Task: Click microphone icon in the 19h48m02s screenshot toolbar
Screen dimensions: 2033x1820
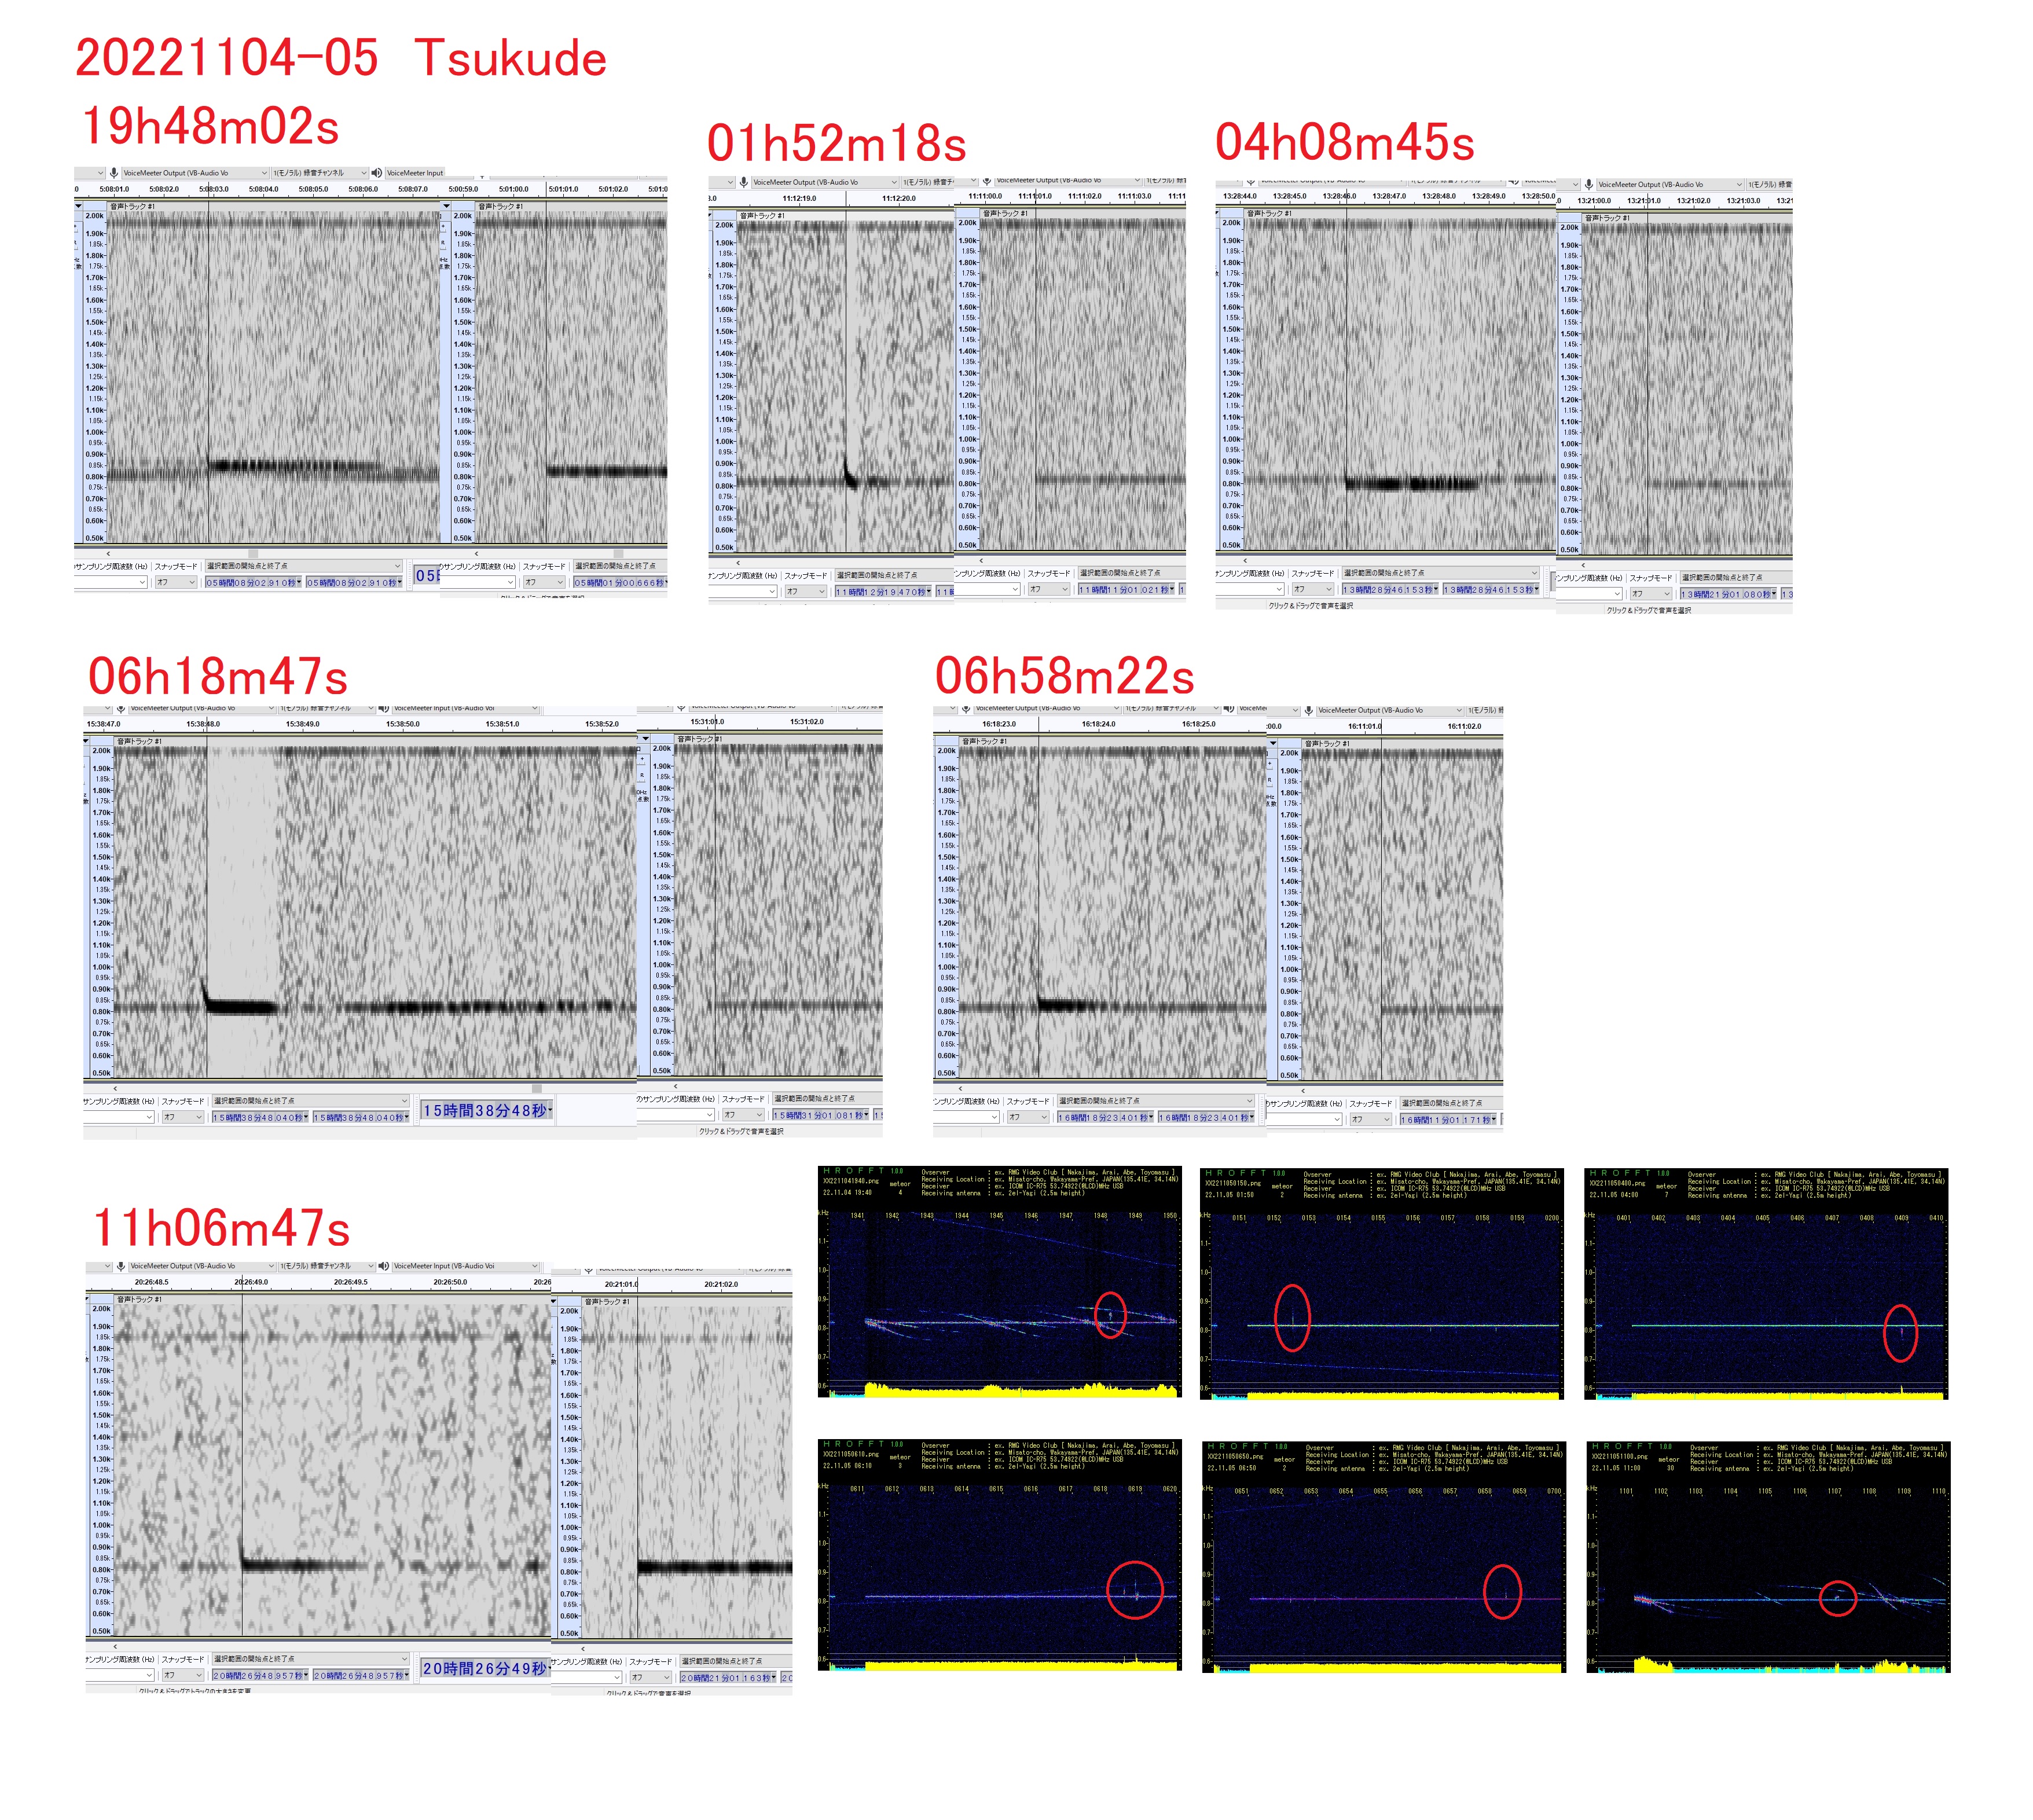Action: pos(114,173)
